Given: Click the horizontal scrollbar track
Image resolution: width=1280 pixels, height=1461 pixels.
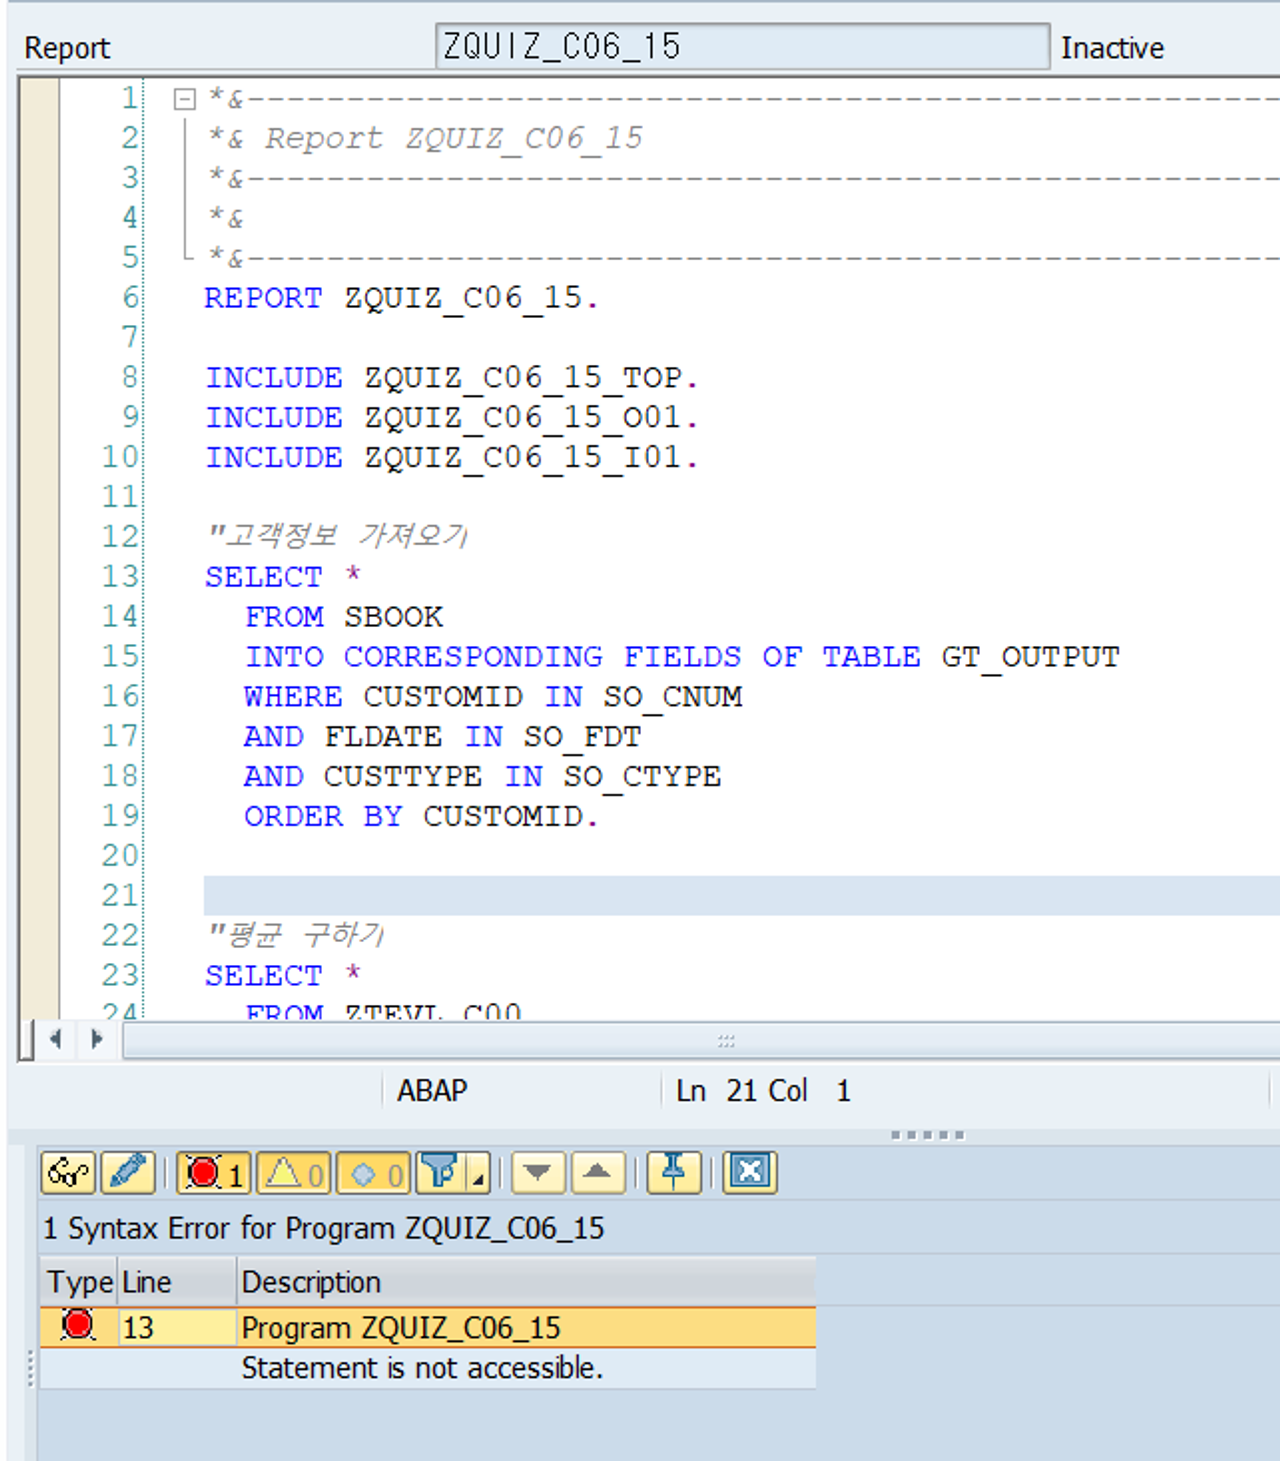Looking at the screenshot, I should point(700,1041).
